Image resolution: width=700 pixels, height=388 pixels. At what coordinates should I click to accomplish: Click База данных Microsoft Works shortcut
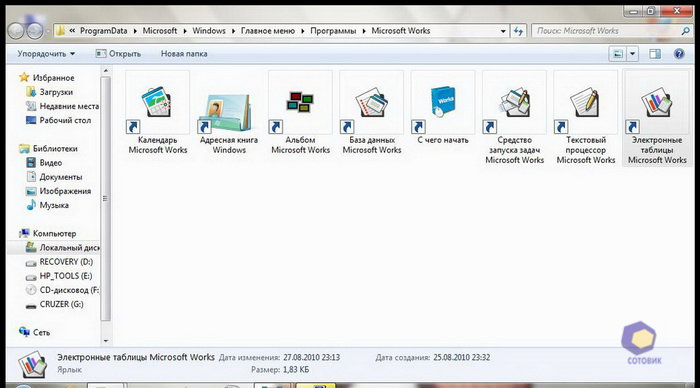[x=372, y=113]
